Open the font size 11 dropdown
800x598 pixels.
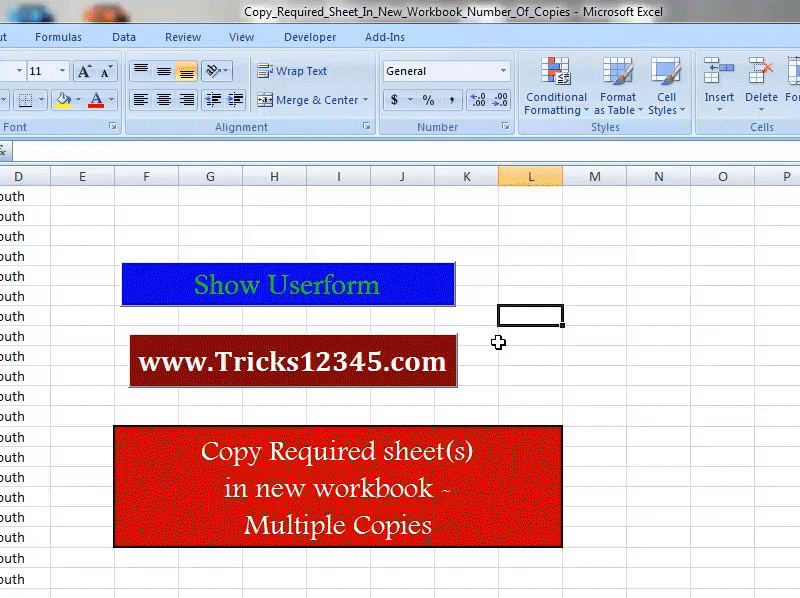coord(62,71)
